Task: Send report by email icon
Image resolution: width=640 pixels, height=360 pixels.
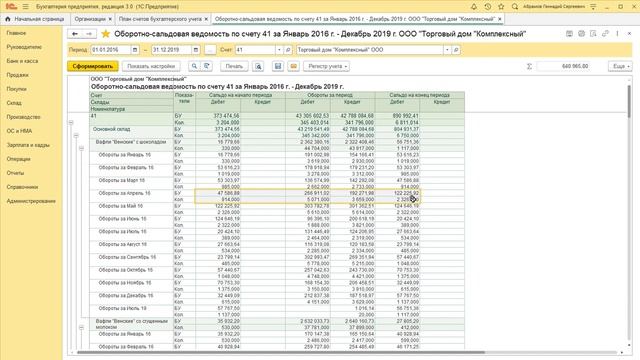Action: [293, 66]
